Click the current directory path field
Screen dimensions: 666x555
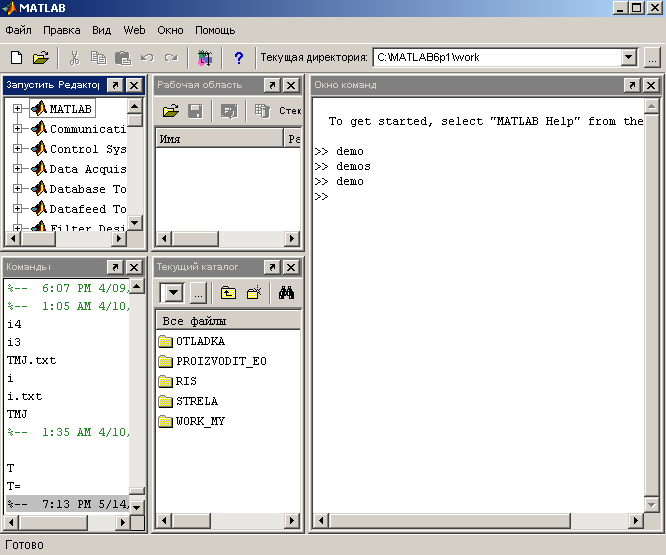coord(497,57)
